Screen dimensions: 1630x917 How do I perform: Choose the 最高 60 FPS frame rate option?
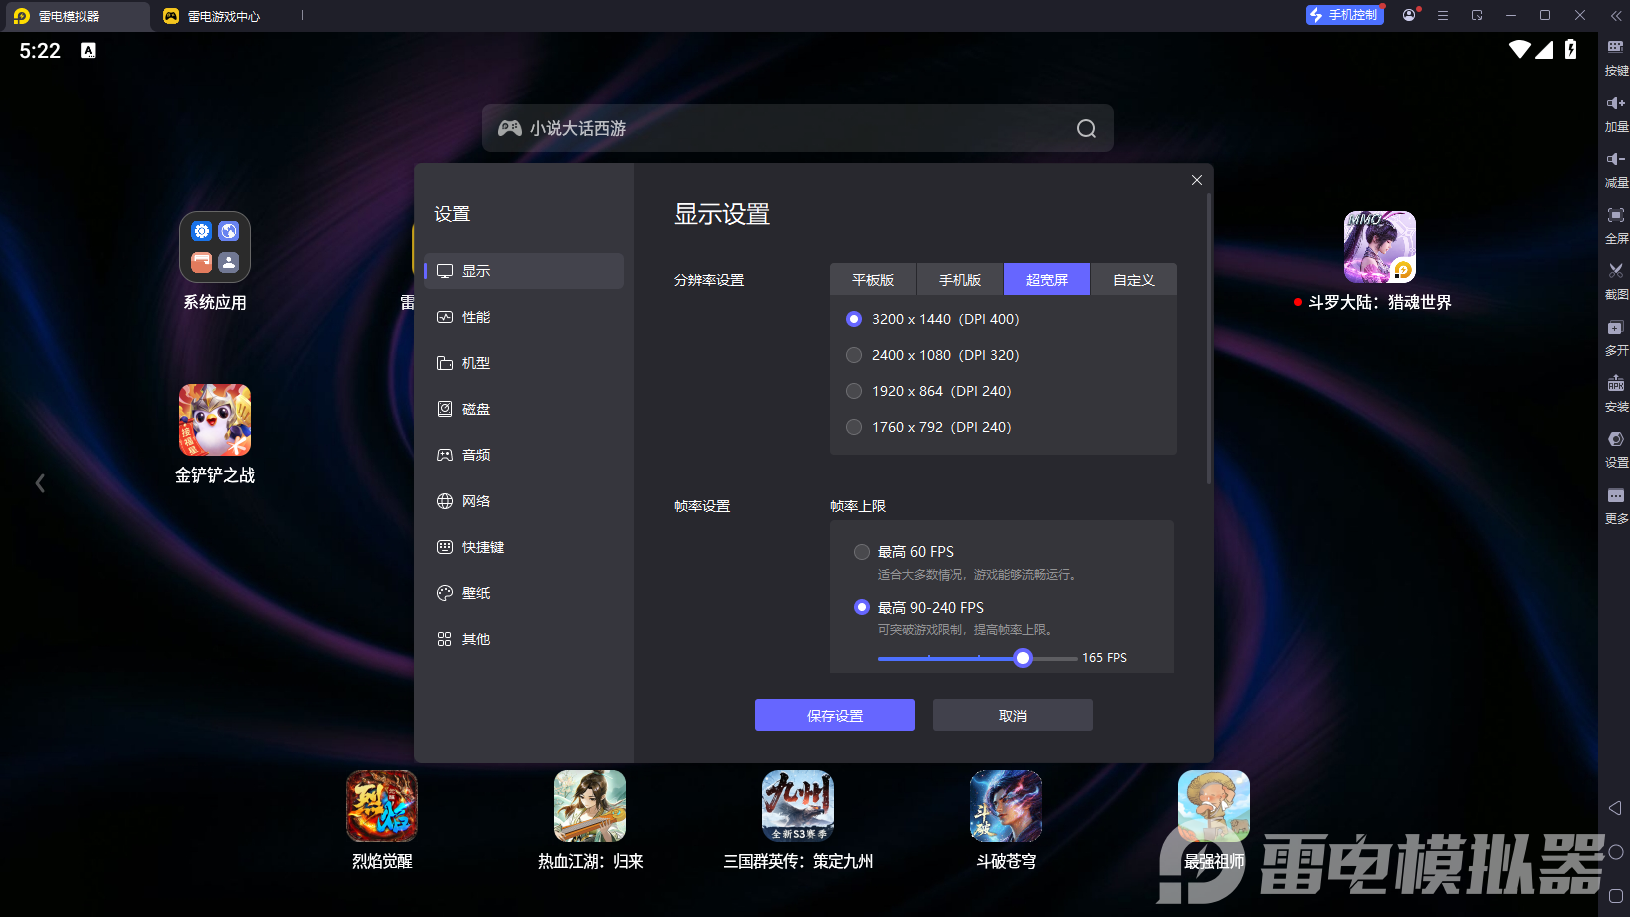click(x=862, y=552)
